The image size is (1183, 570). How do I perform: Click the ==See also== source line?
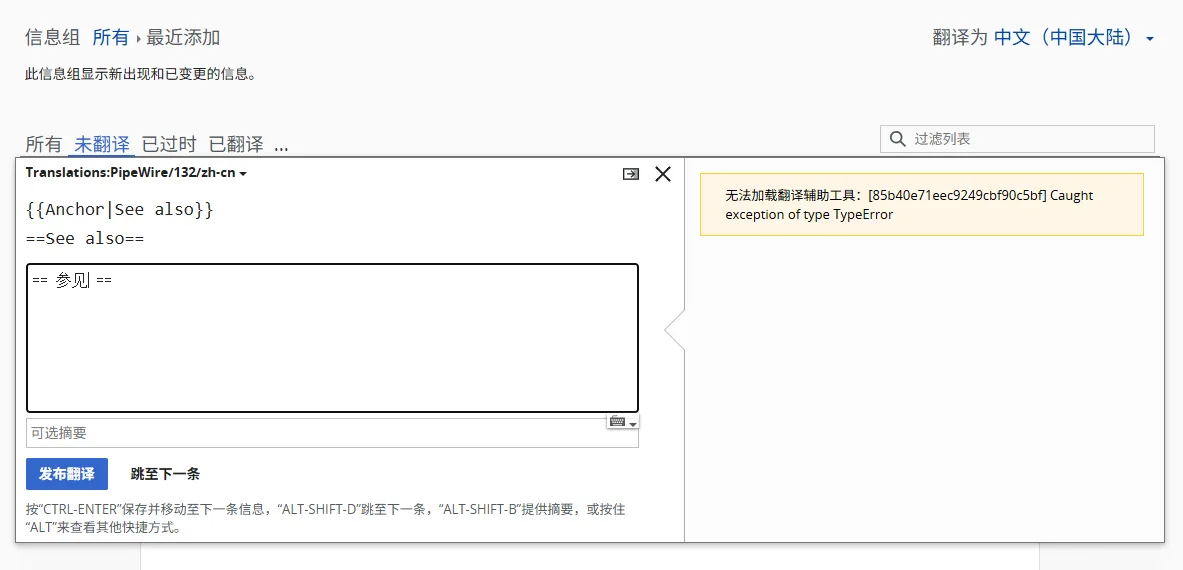pos(84,239)
